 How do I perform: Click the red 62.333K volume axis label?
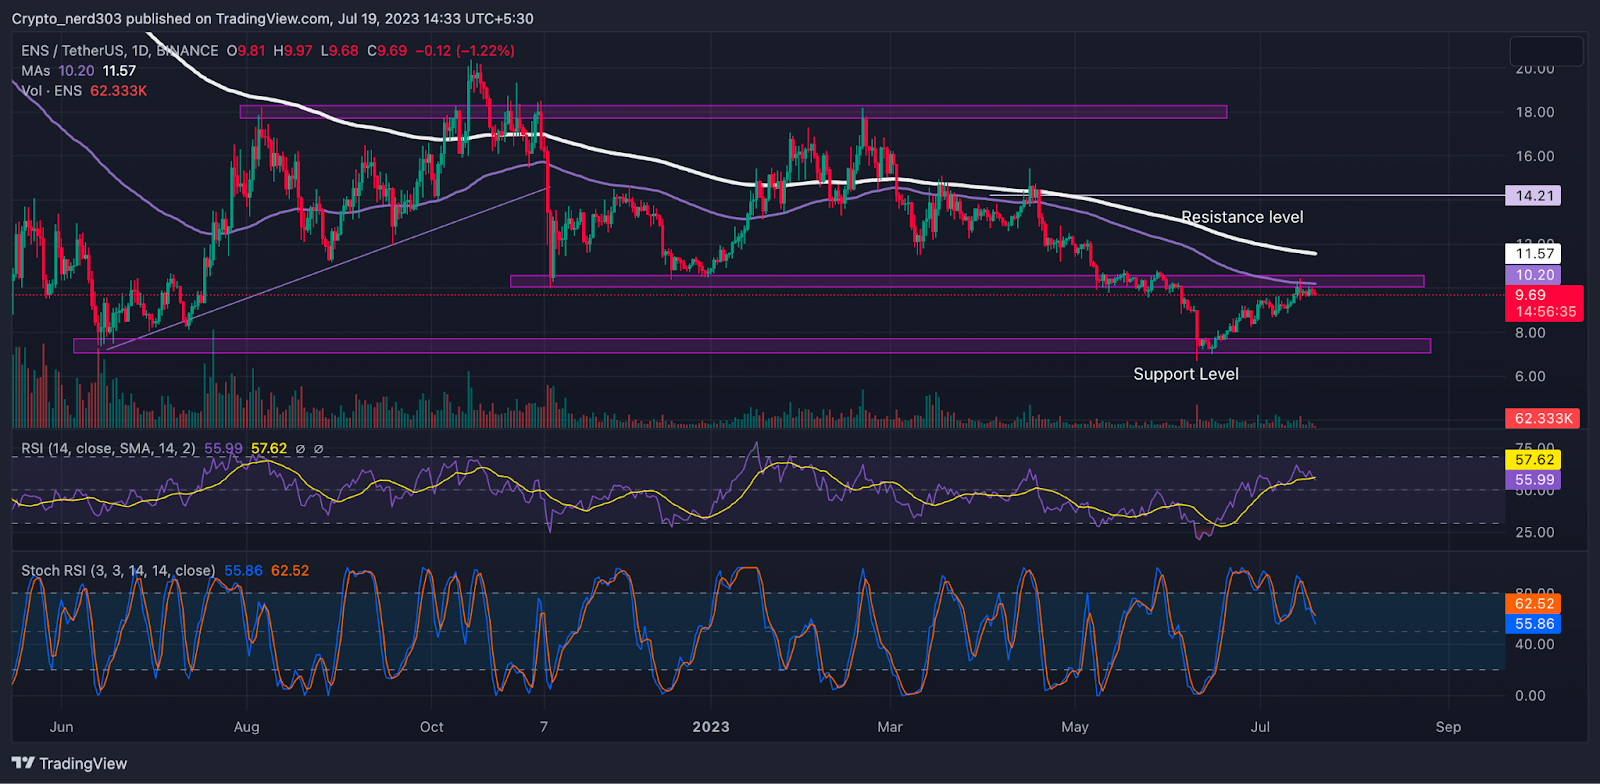pos(1543,418)
